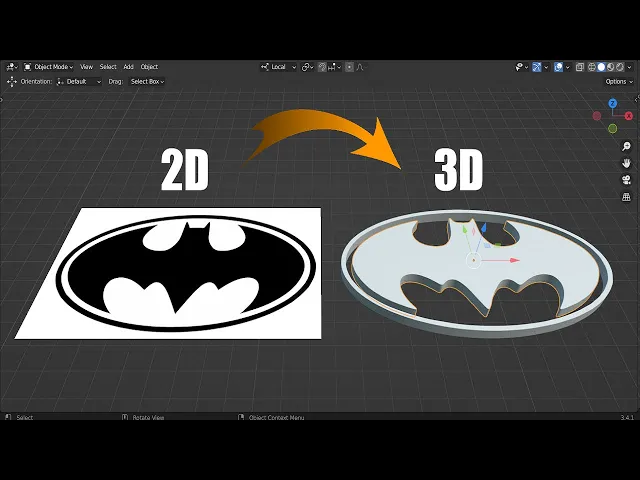Click the green Y move arrow on model
This screenshot has height=480, width=640.
[465, 230]
